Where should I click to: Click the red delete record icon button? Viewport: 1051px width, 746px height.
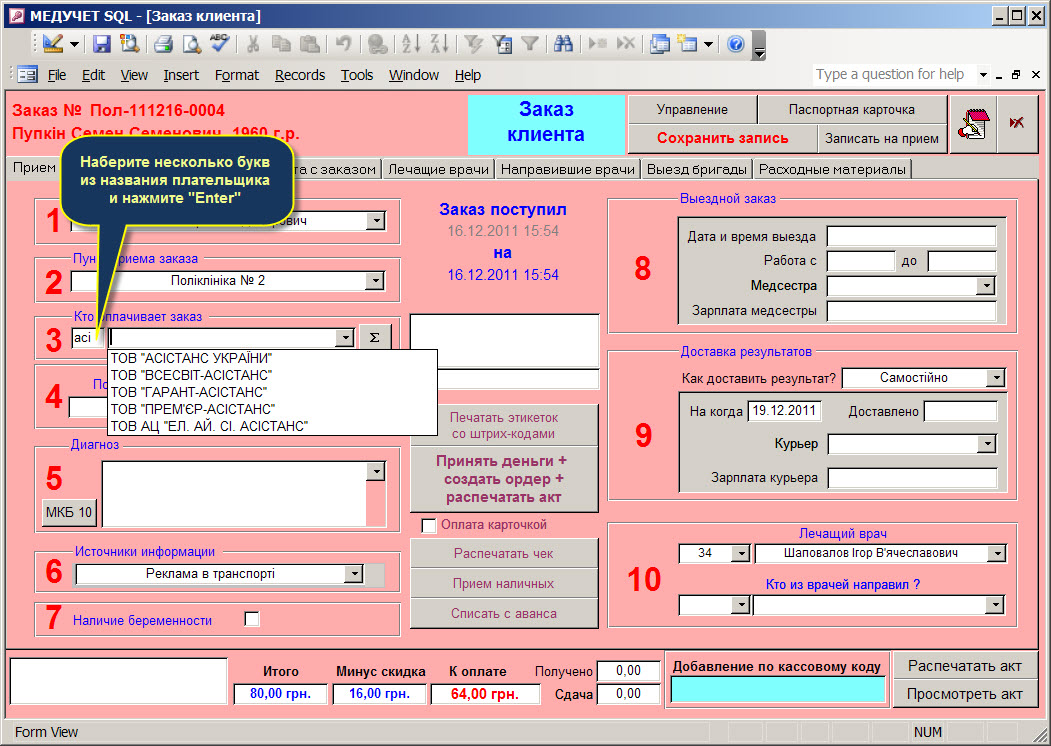click(1017, 124)
